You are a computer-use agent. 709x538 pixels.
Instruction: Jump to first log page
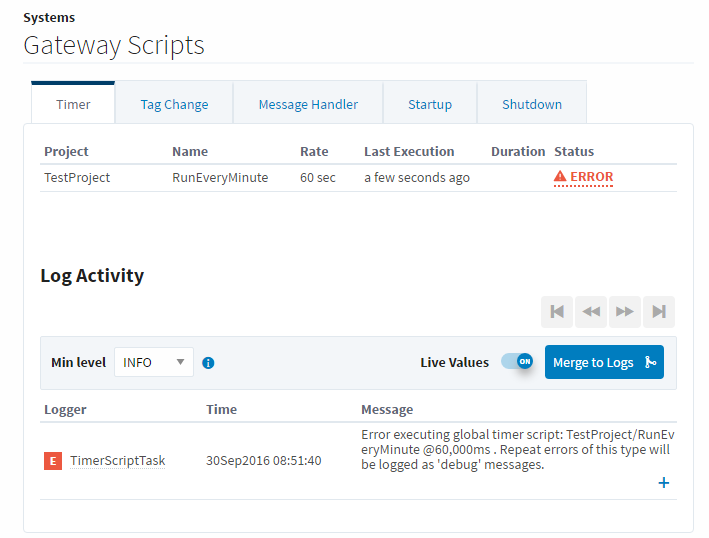point(557,311)
